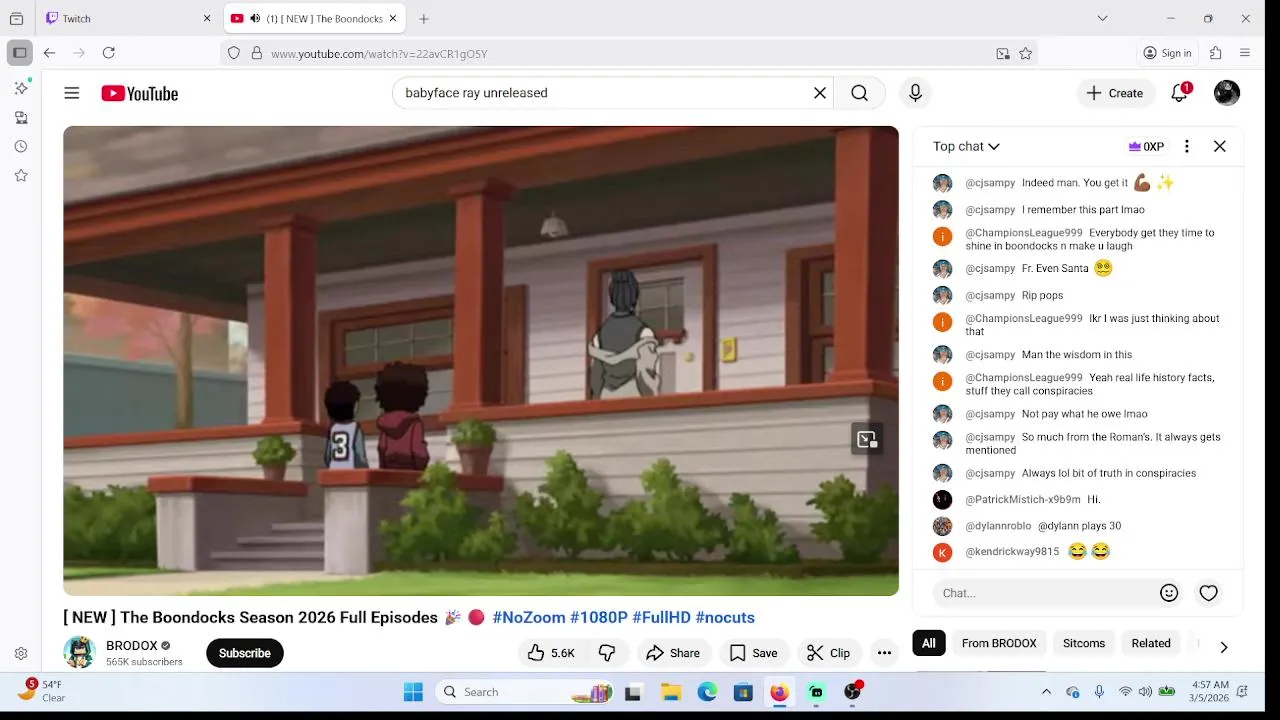Screen dimensions: 1280x720
Task: Open YouTube notifications bell
Action: coord(1180,93)
